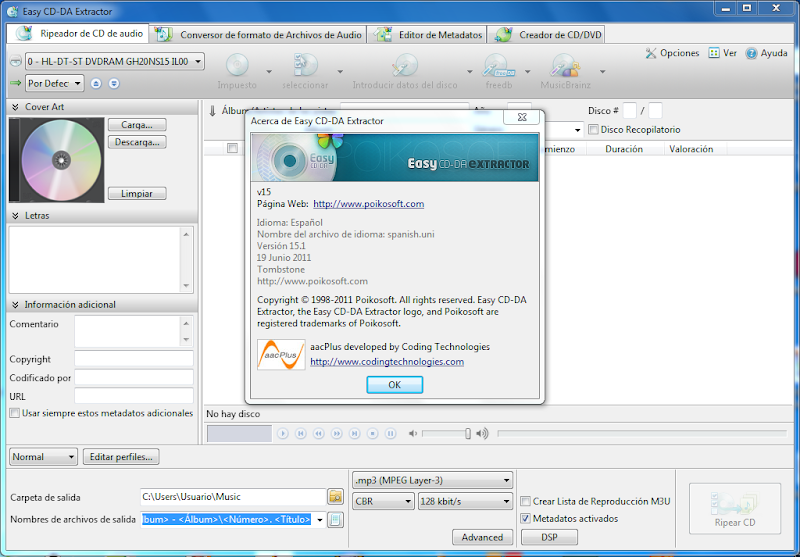This screenshot has width=800, height=557.
Task: Click the eject tray up button icon
Action: (96, 83)
